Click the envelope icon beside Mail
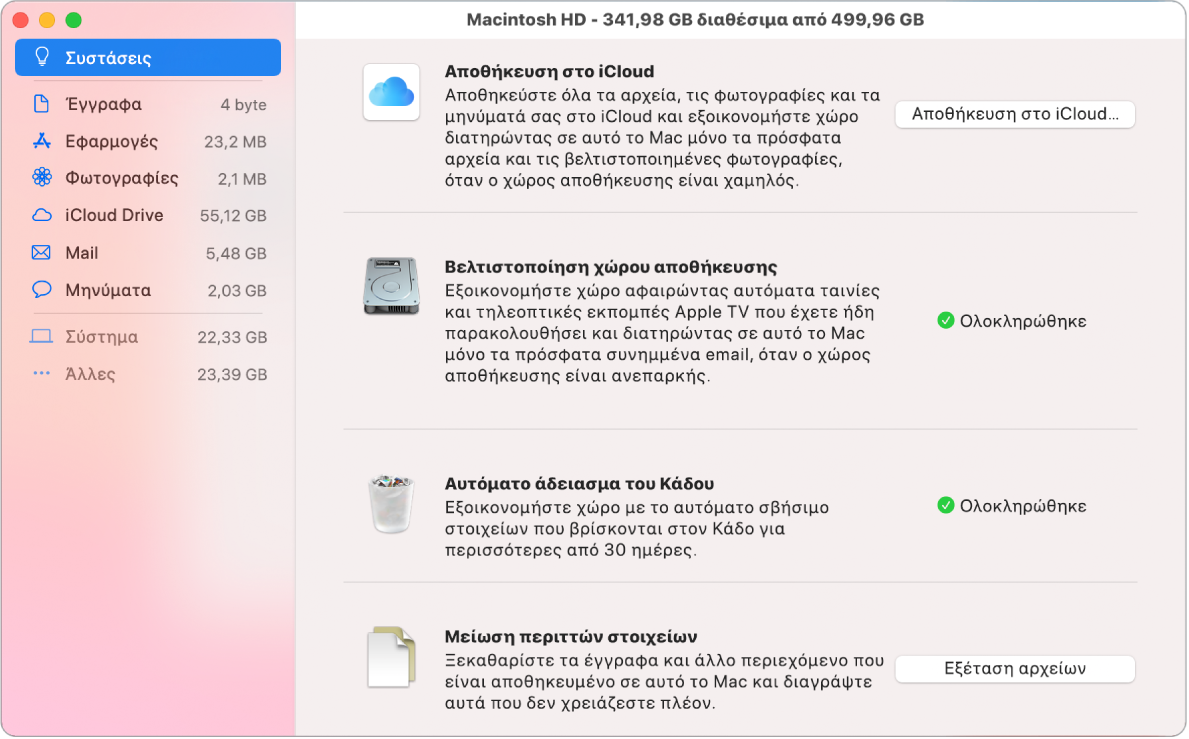The image size is (1189, 739). pyautogui.click(x=41, y=253)
